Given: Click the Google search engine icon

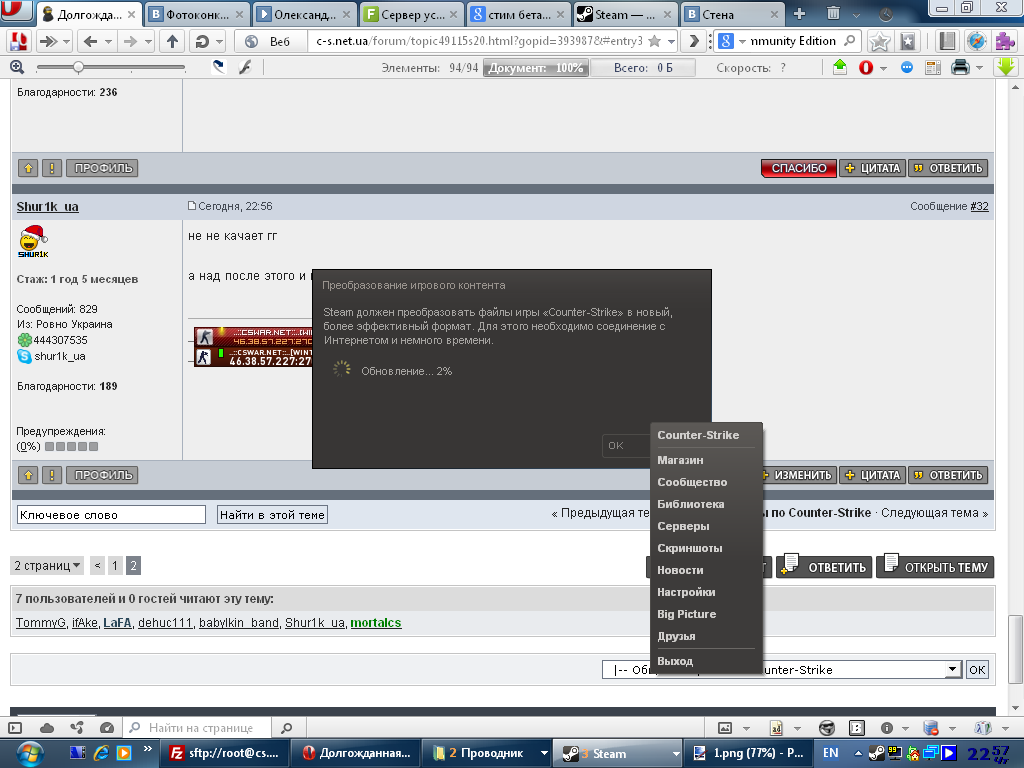Looking at the screenshot, I should [x=726, y=41].
